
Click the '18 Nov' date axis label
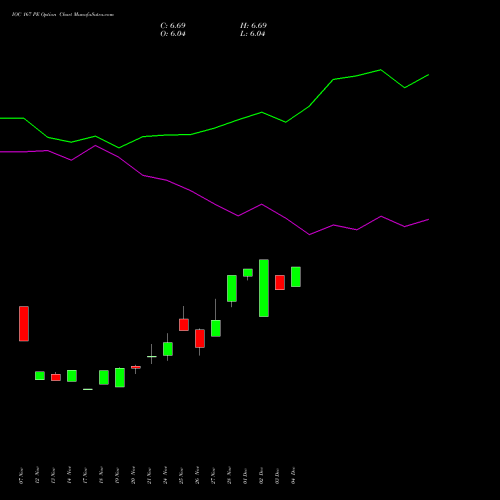(101, 476)
